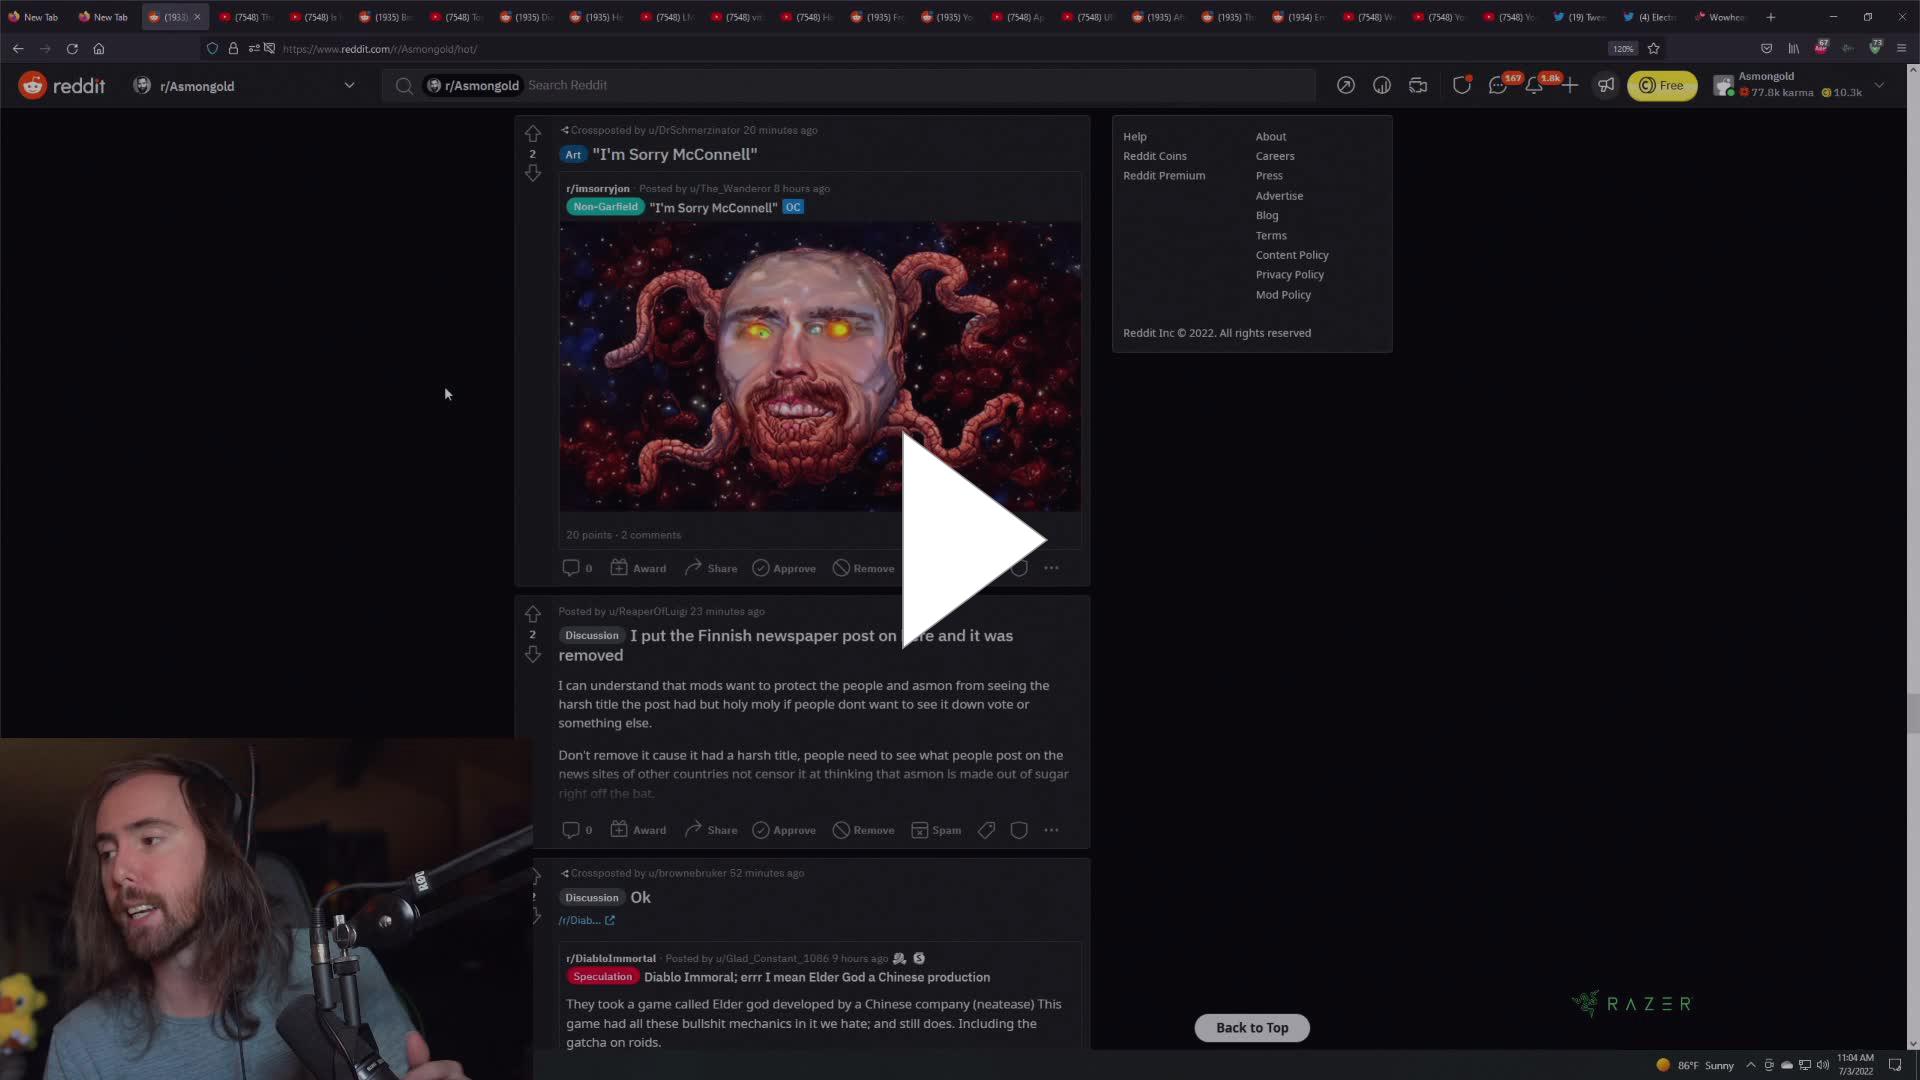
Task: Upvote the Finnish newspaper post
Action: 533,614
